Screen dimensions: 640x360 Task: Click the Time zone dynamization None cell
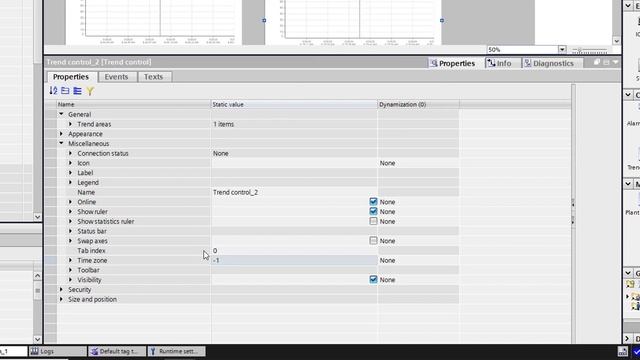418,260
